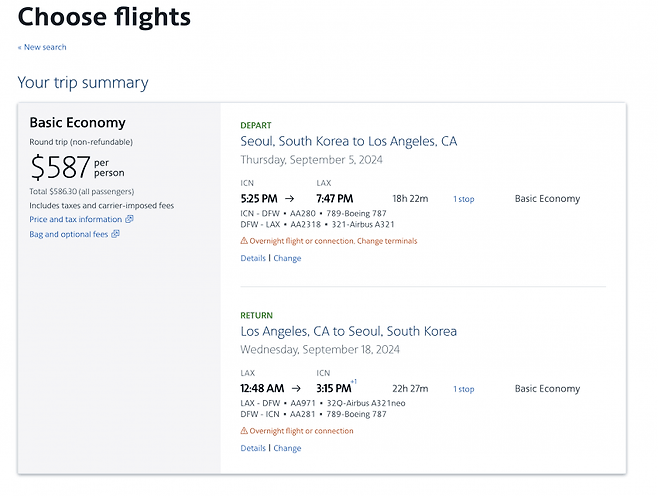View the 1 stop info for the return flight
The height and width of the screenshot is (496, 658).
coord(464,389)
